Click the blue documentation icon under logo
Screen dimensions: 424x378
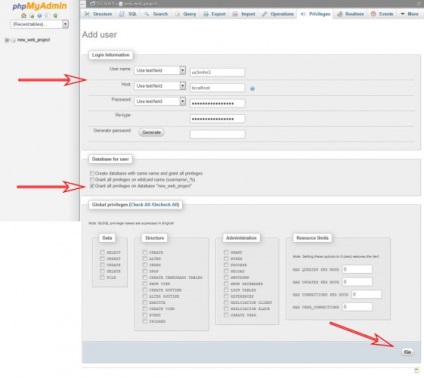click(x=40, y=16)
